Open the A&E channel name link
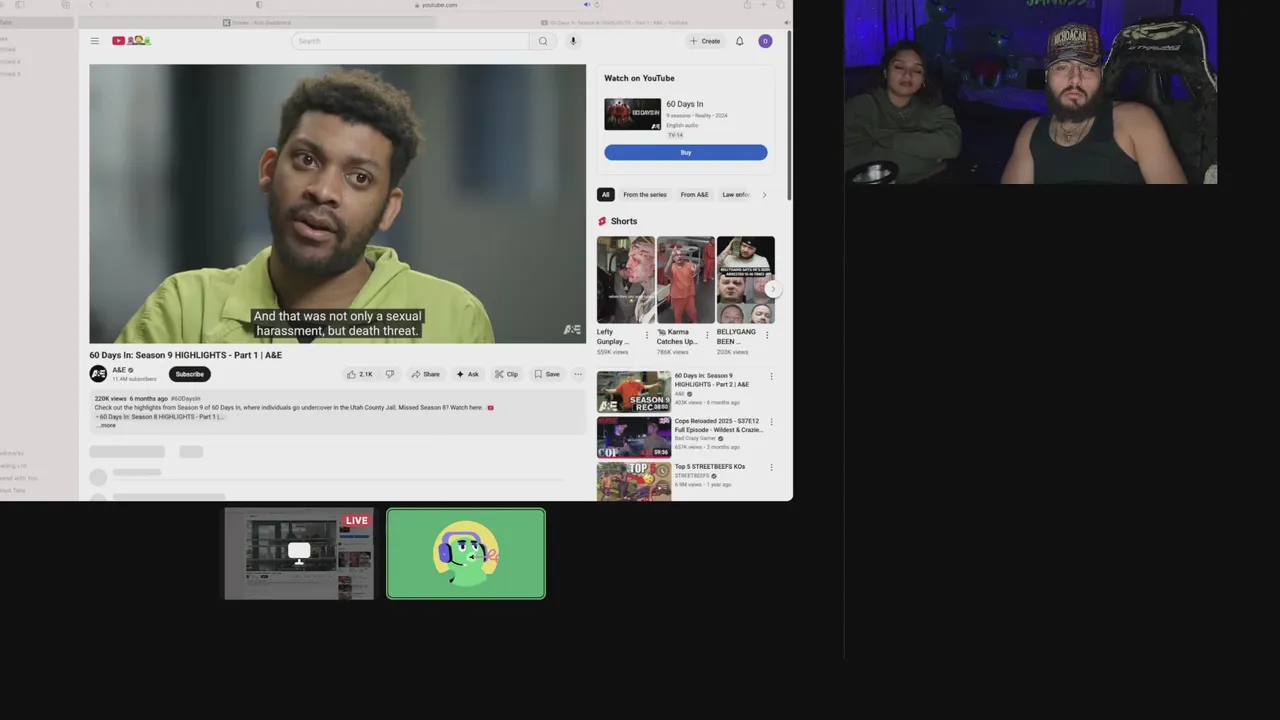This screenshot has height=720, width=1280. point(119,370)
